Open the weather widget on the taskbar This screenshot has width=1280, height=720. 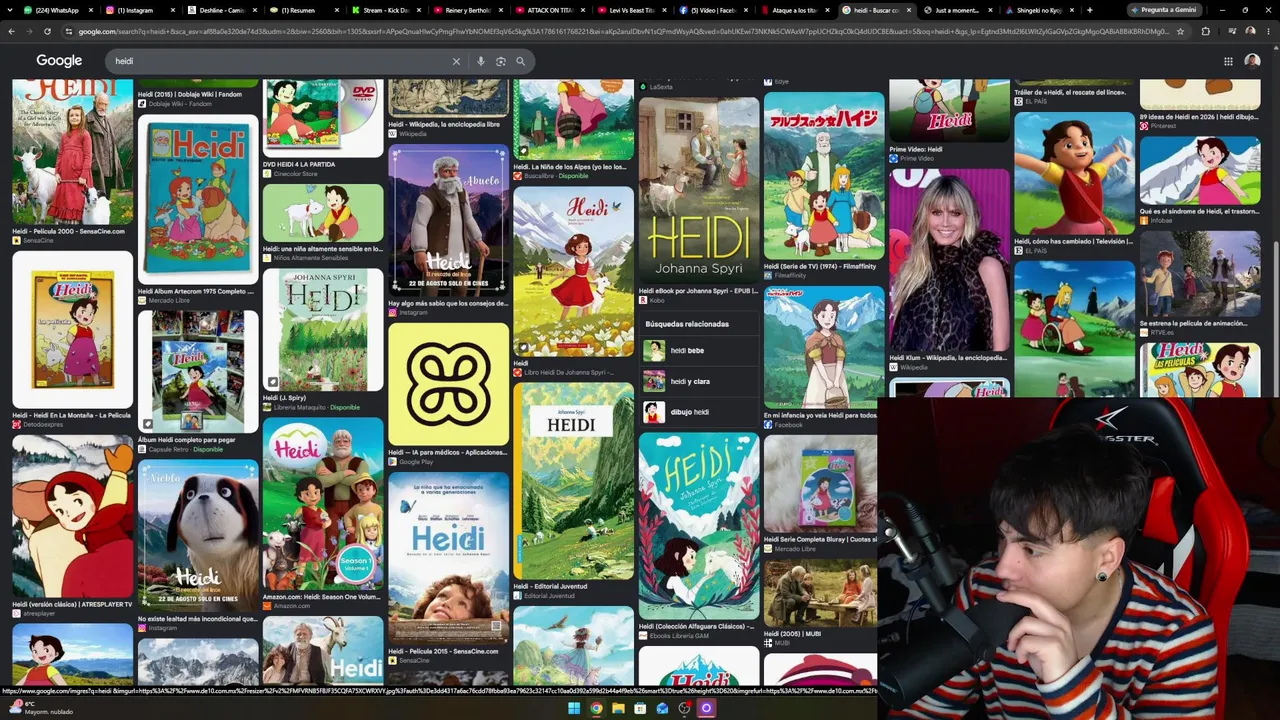tap(40, 707)
